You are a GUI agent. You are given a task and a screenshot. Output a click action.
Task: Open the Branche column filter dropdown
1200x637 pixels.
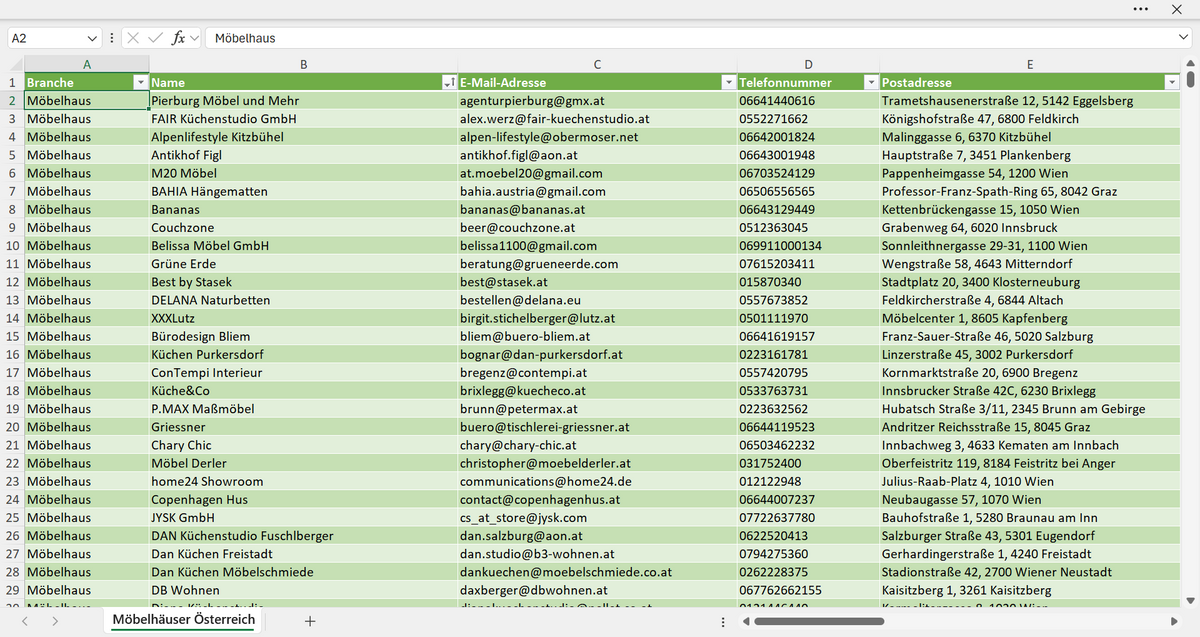(x=141, y=82)
